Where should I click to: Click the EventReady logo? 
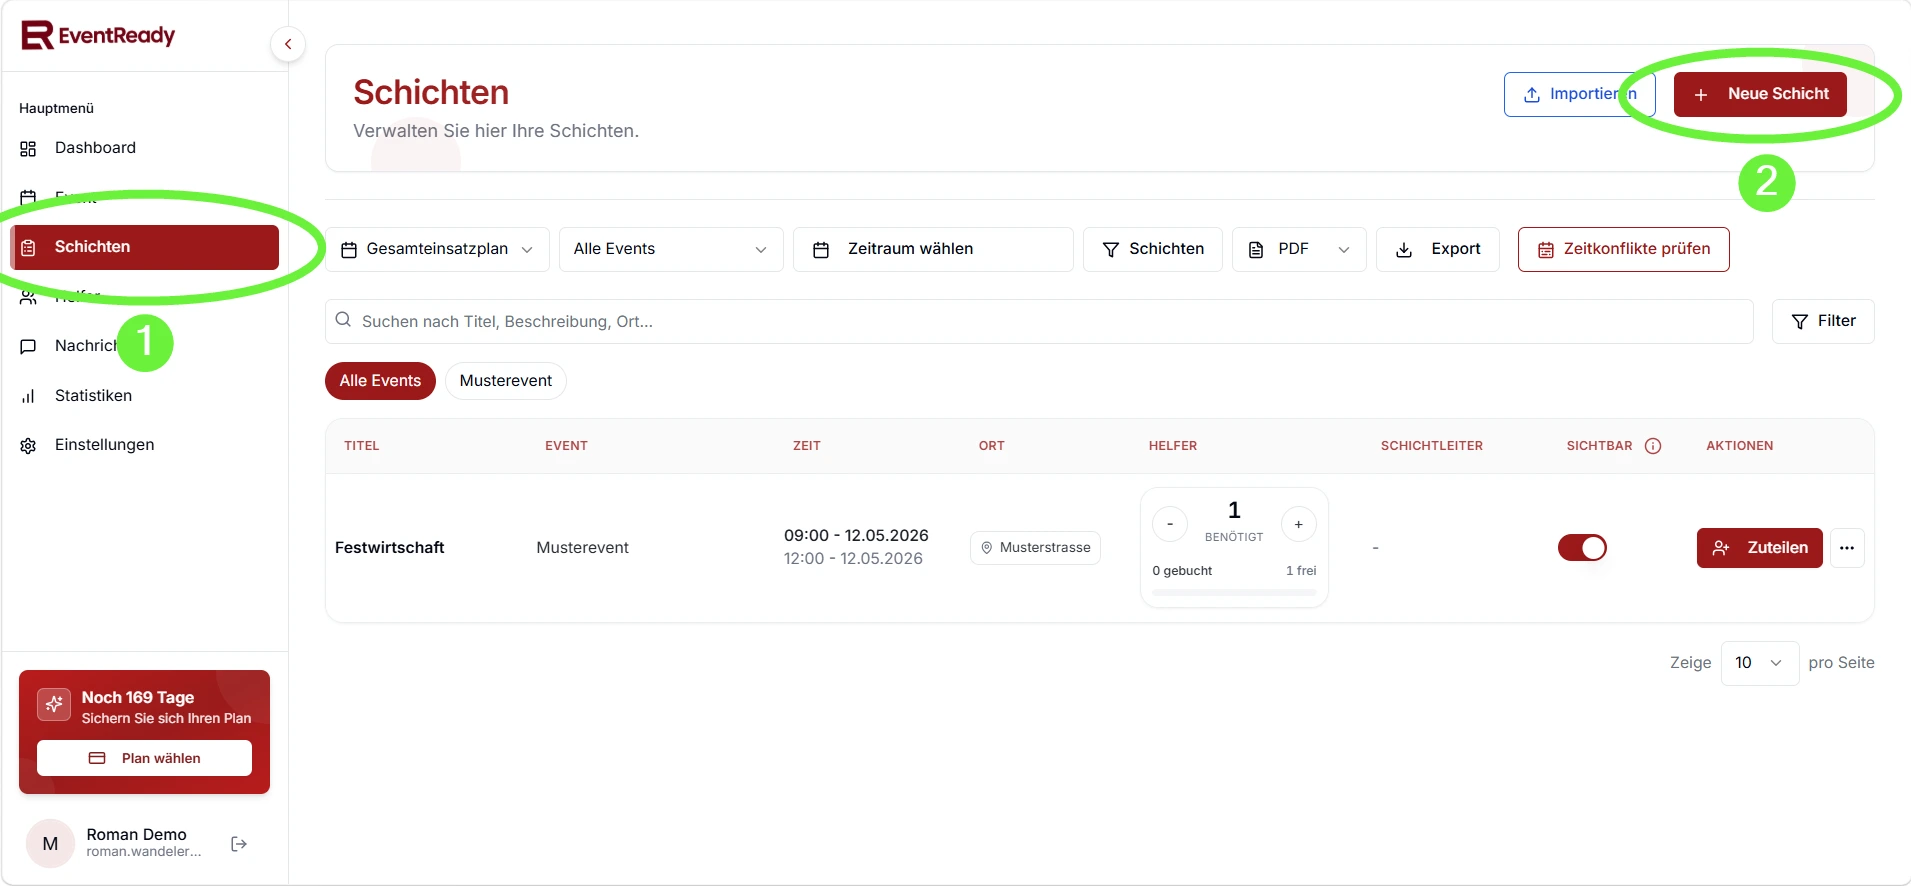(x=98, y=35)
